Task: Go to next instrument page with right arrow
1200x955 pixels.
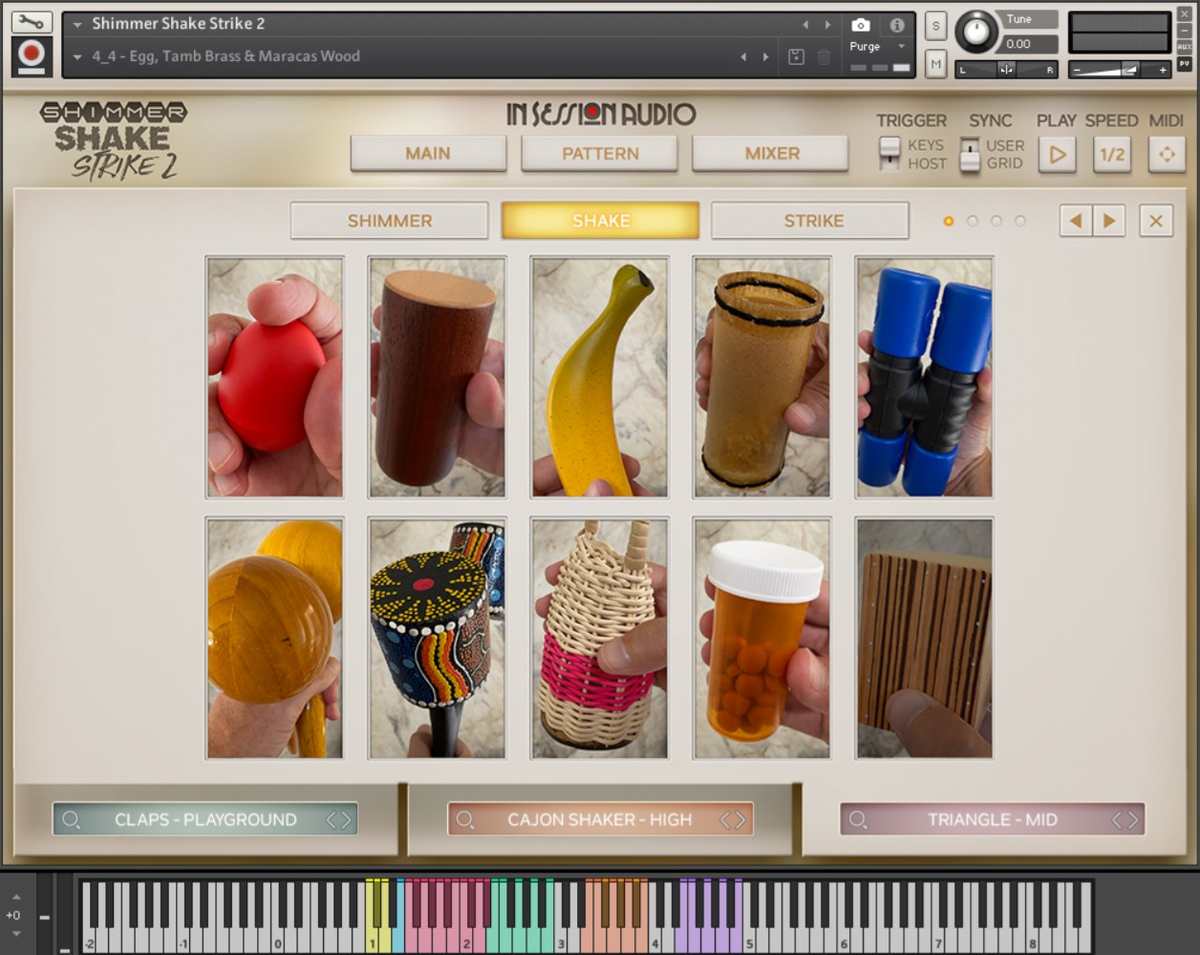Action: [x=1109, y=220]
